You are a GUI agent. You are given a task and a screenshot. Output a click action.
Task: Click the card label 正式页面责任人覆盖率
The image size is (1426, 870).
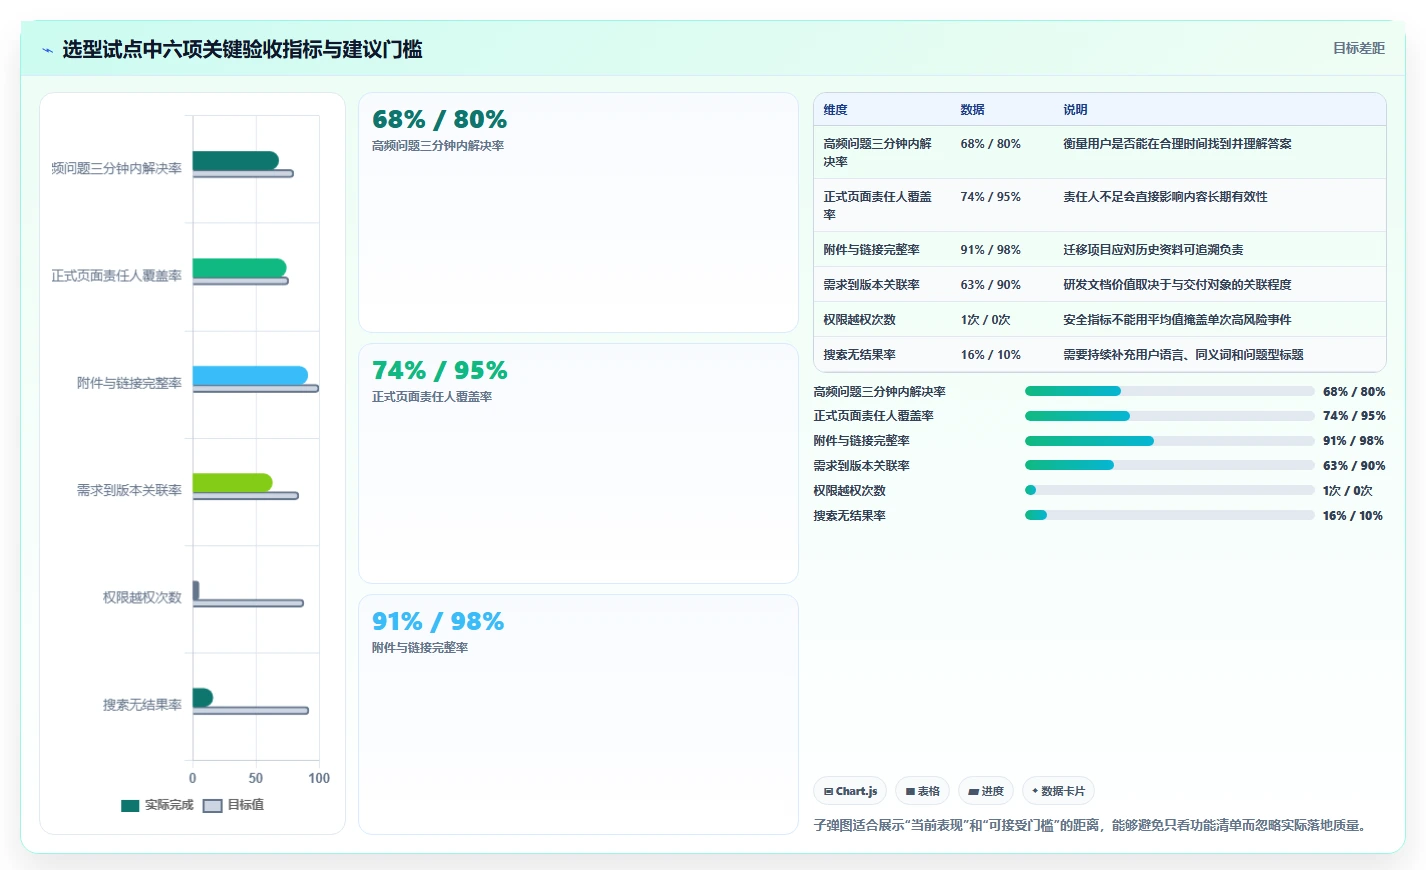point(432,397)
